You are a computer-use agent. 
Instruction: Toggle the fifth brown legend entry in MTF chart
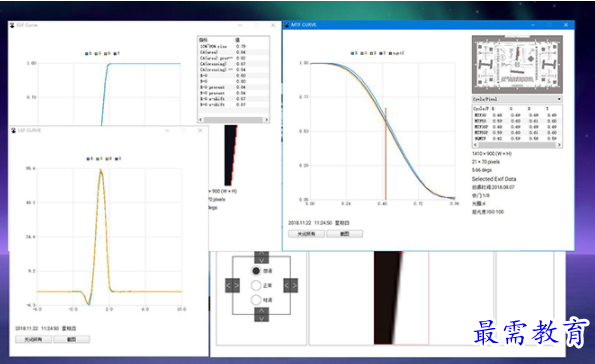396,53
